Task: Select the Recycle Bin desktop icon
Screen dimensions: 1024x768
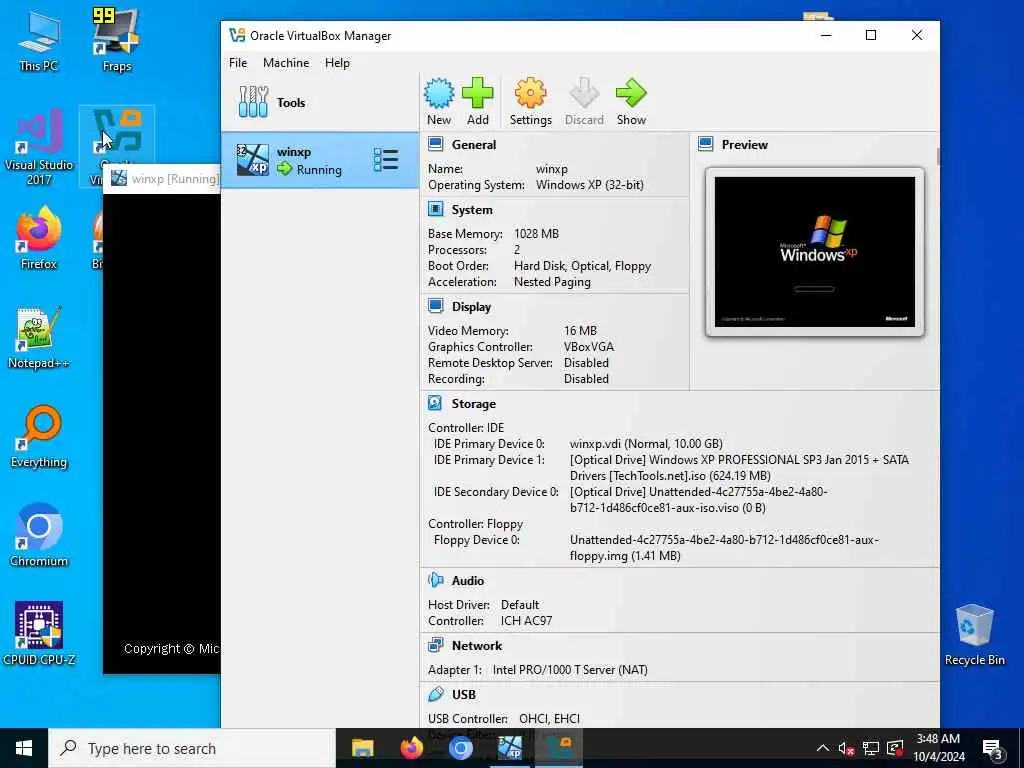Action: (974, 634)
